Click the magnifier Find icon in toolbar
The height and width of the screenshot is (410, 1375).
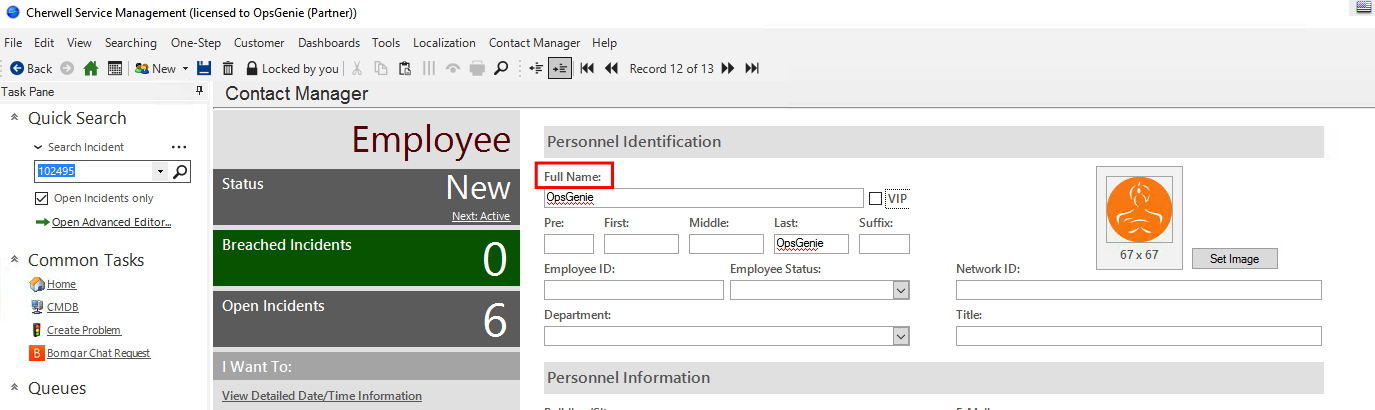(501, 68)
